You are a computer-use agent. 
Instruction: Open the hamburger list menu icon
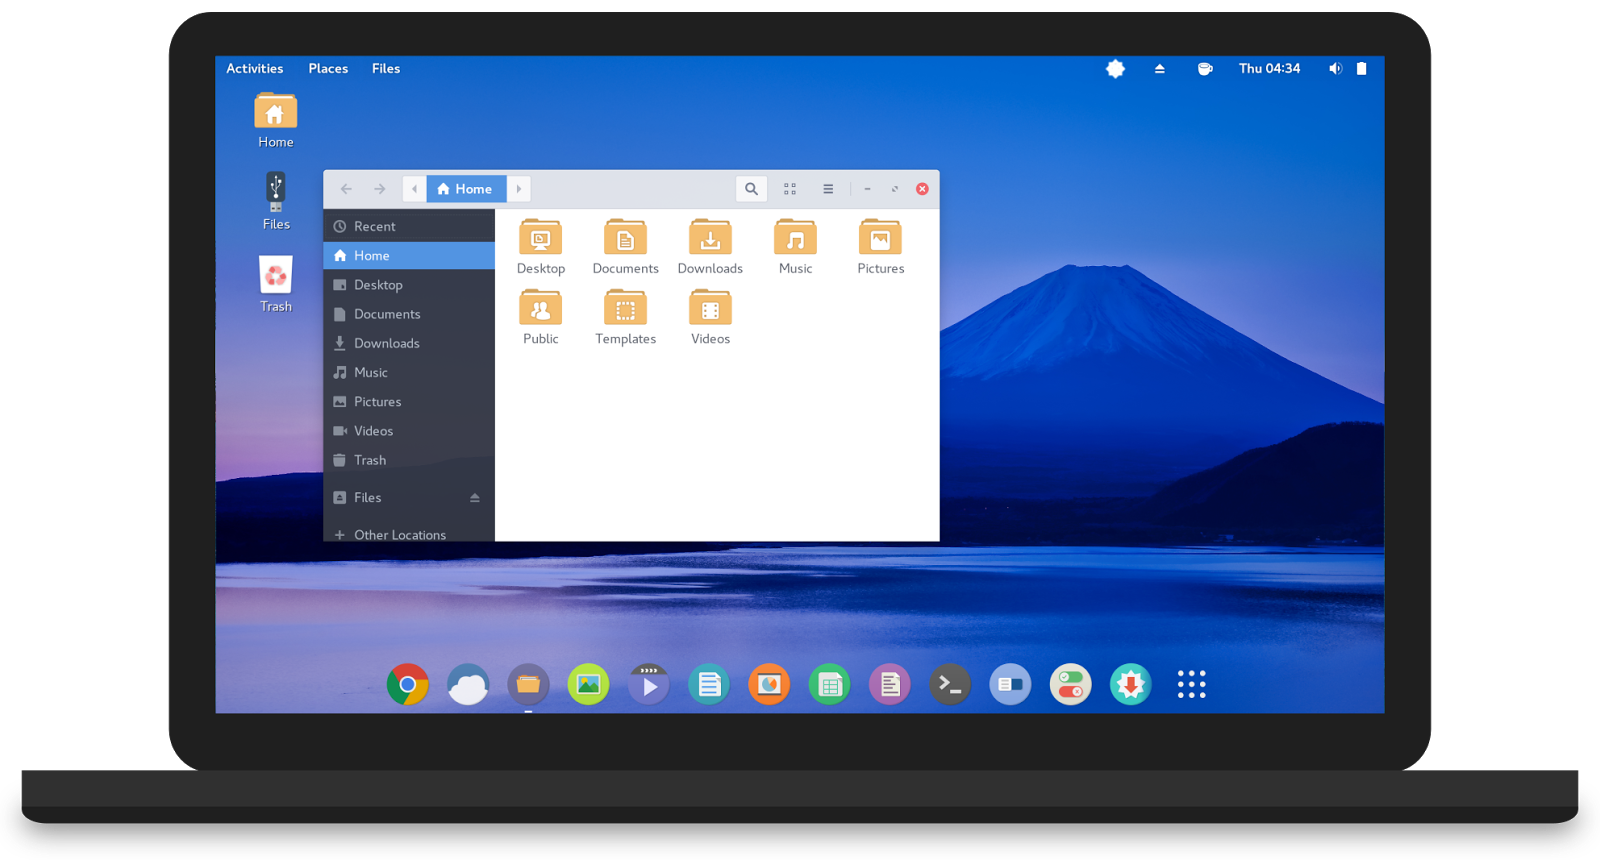(828, 189)
